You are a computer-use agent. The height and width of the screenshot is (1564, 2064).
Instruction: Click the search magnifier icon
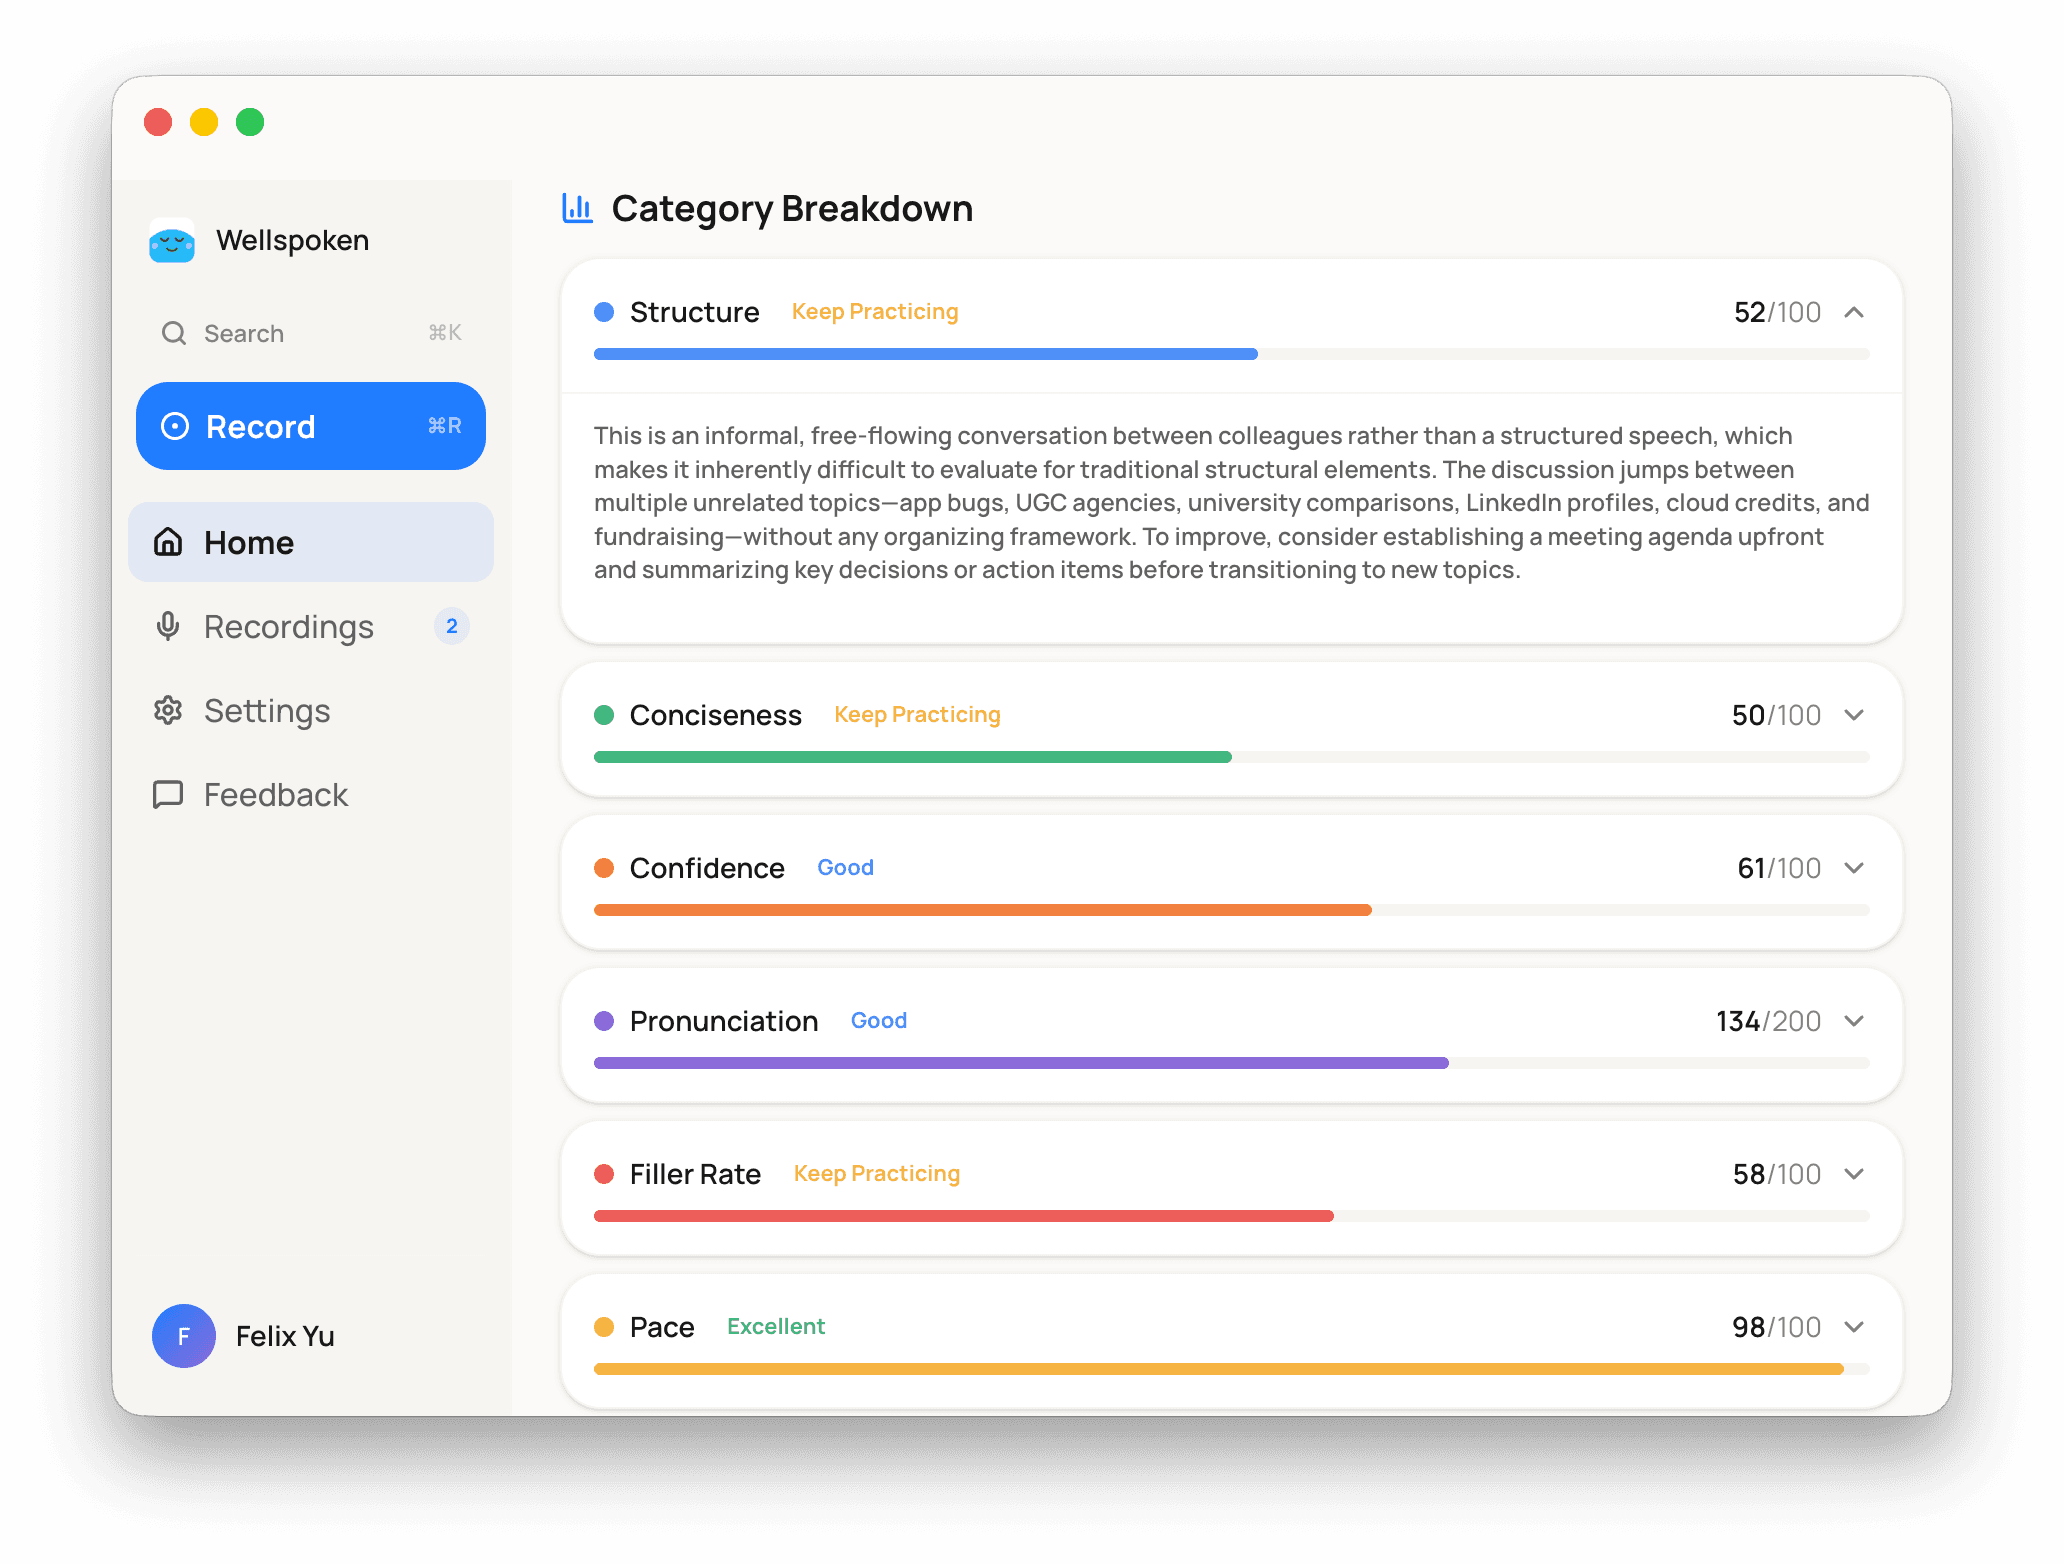point(174,333)
